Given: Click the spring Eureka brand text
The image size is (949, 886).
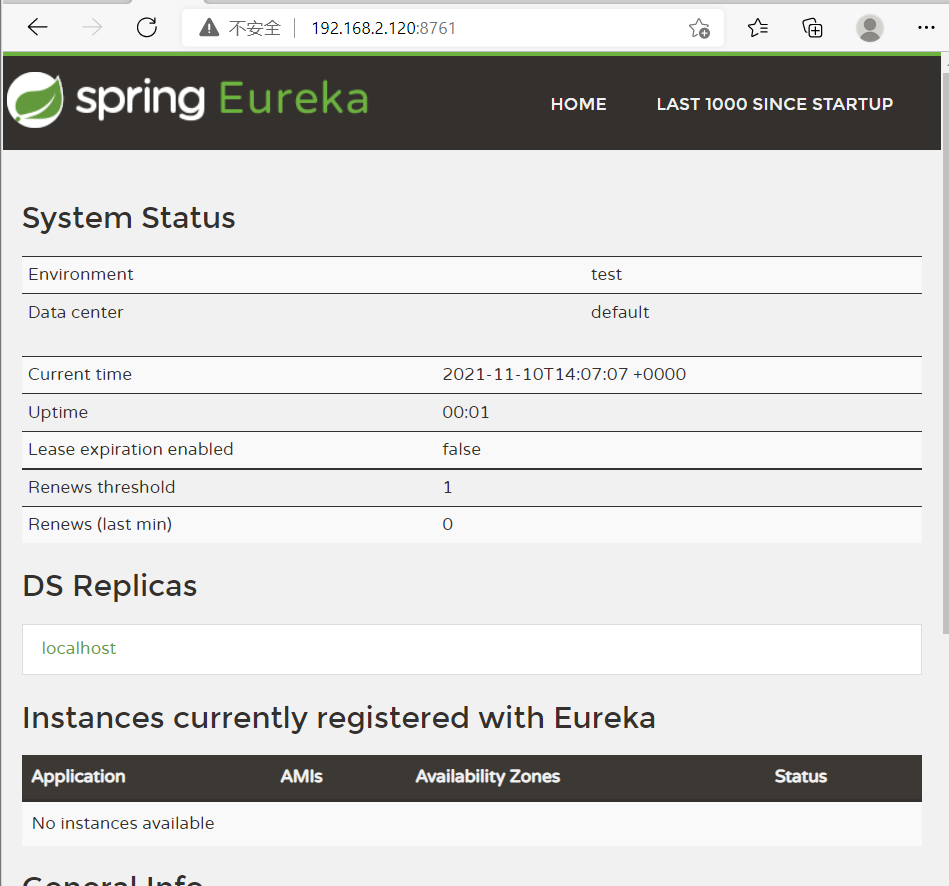Looking at the screenshot, I should 222,99.
